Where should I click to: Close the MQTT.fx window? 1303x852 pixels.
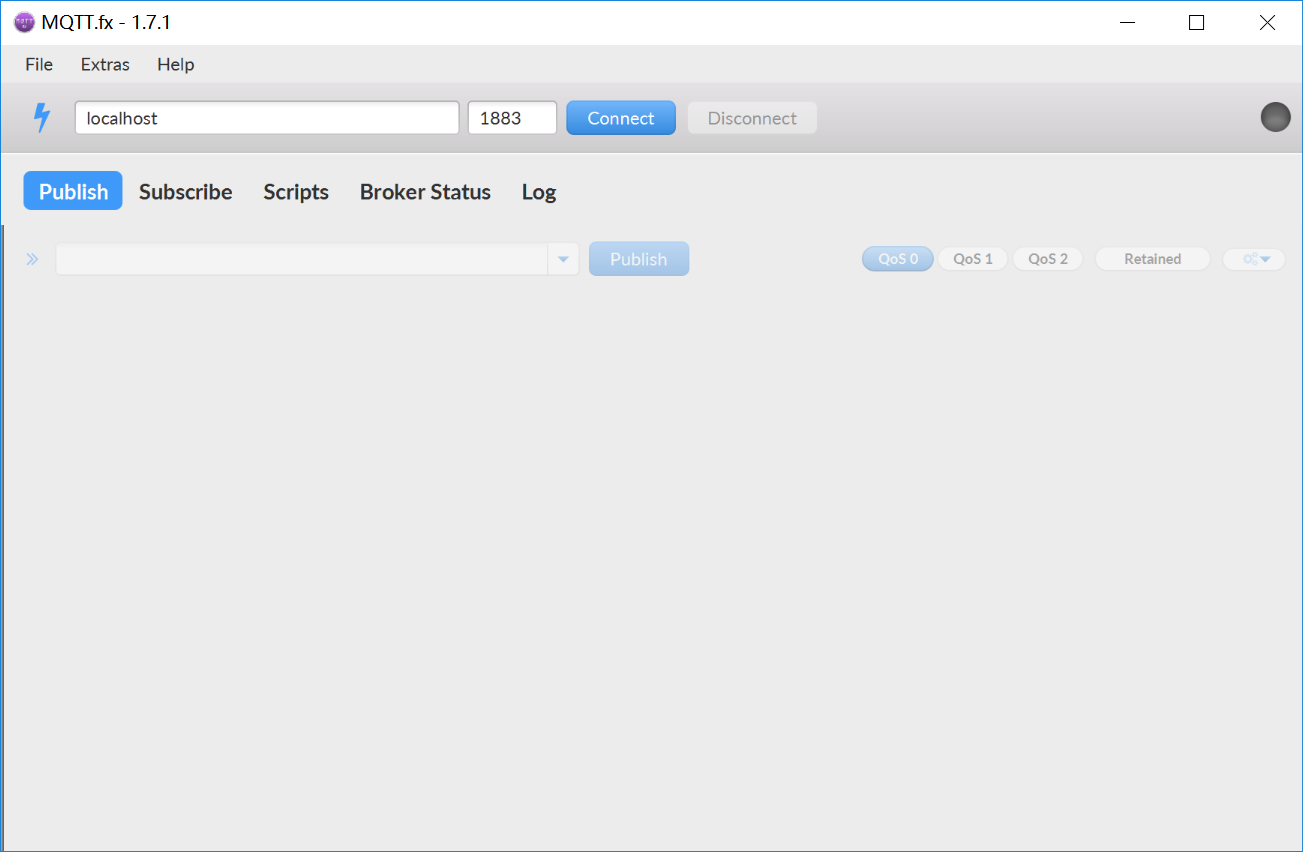click(1267, 22)
